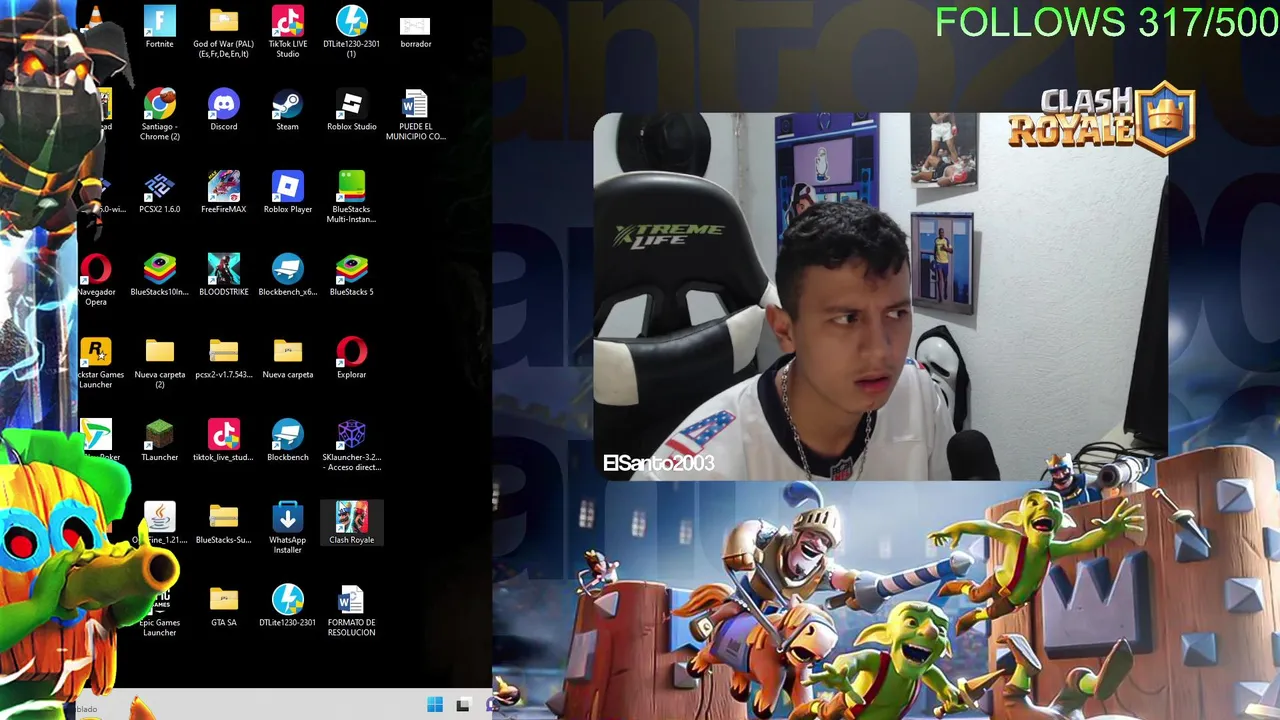Launch PCSX2 1.6.0 emulator icon
The width and height of the screenshot is (1280, 720).
click(160, 193)
